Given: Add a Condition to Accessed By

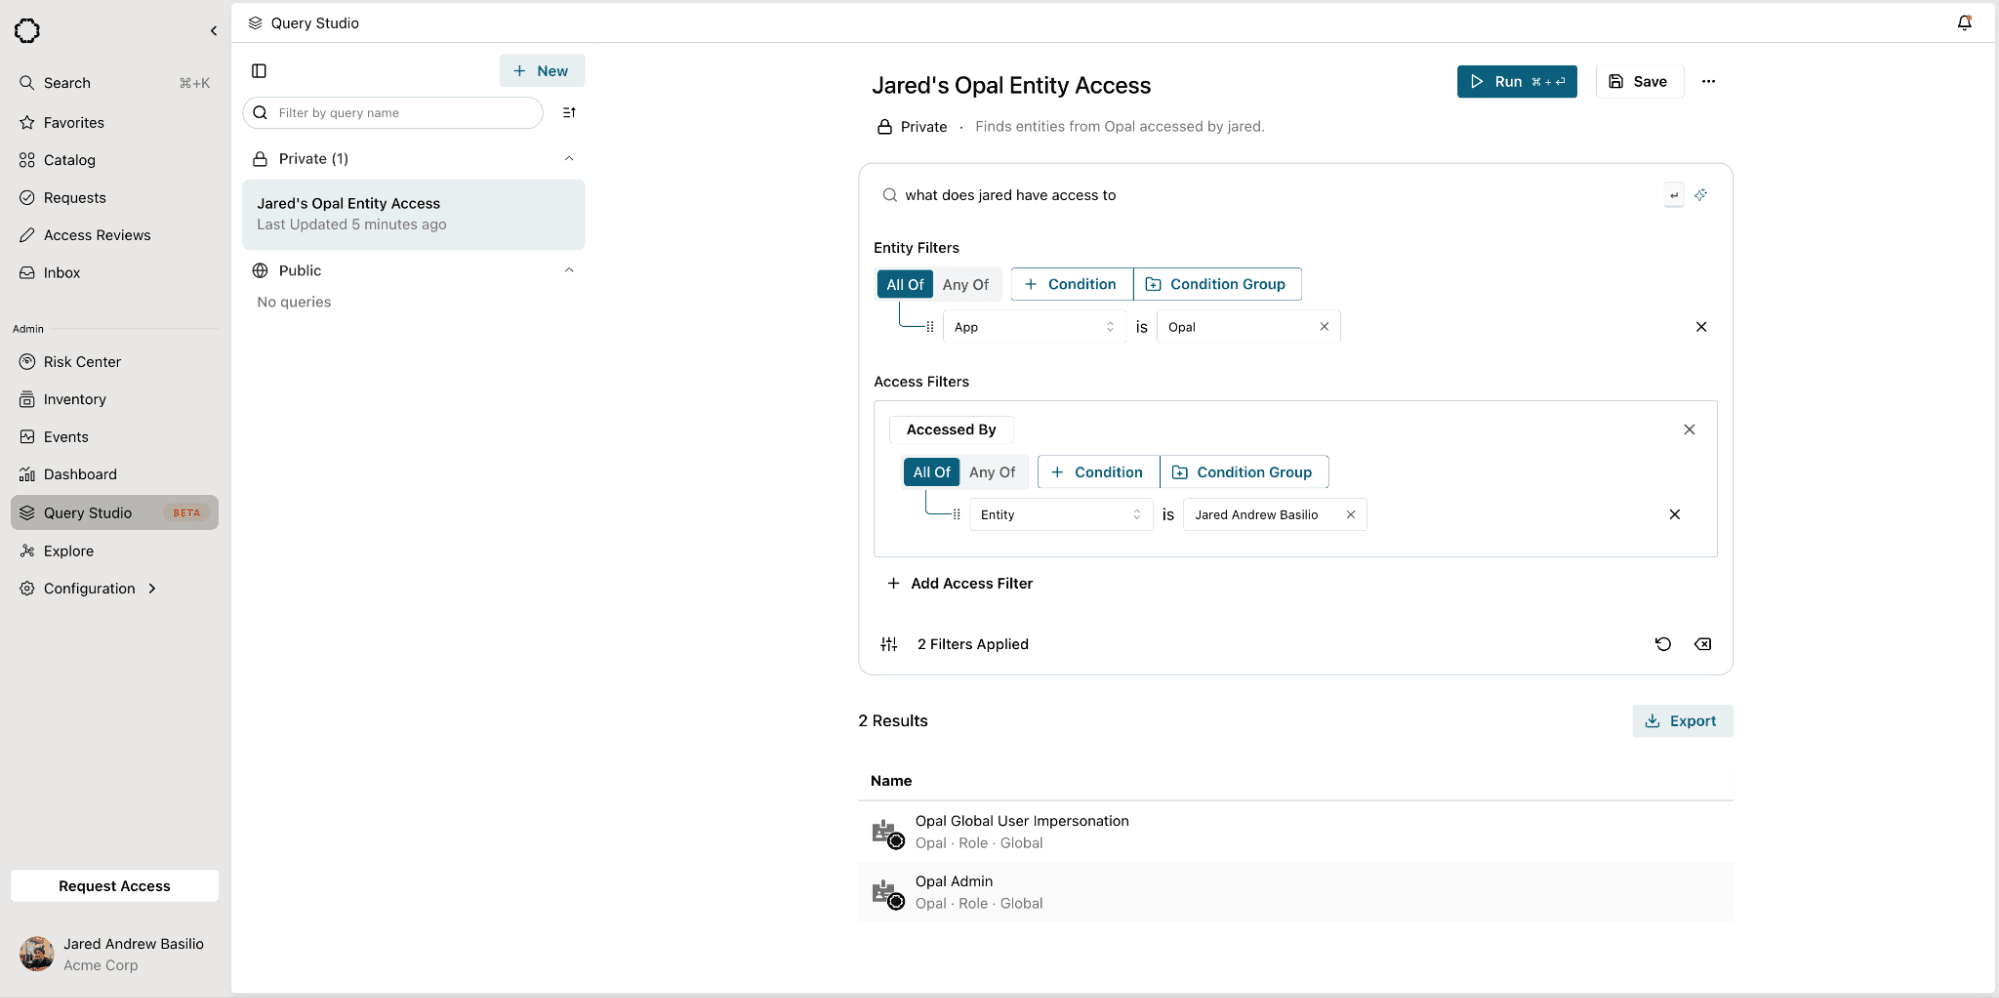Looking at the screenshot, I should tap(1098, 472).
